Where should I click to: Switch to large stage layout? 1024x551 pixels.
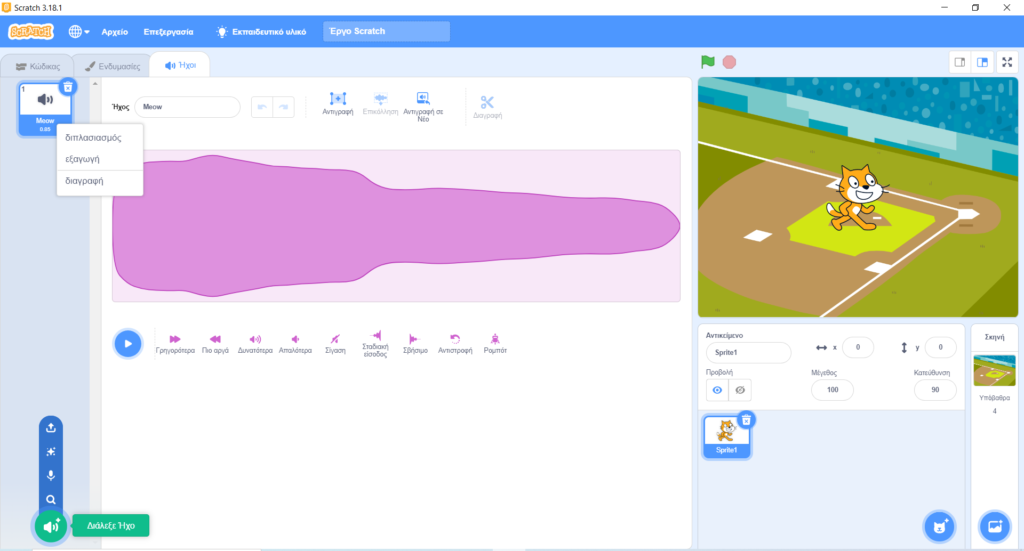tap(982, 63)
